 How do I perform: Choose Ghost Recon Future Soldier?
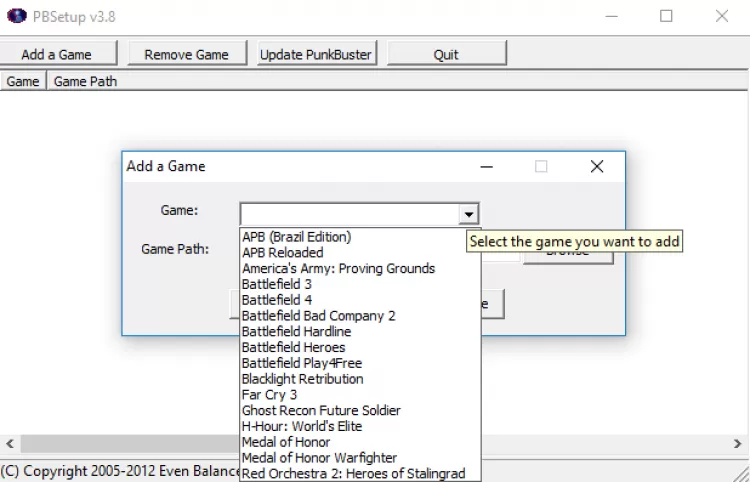(x=360, y=410)
